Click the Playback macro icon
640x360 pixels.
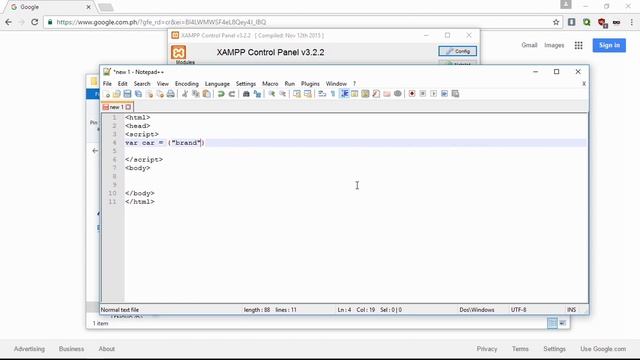click(433, 94)
